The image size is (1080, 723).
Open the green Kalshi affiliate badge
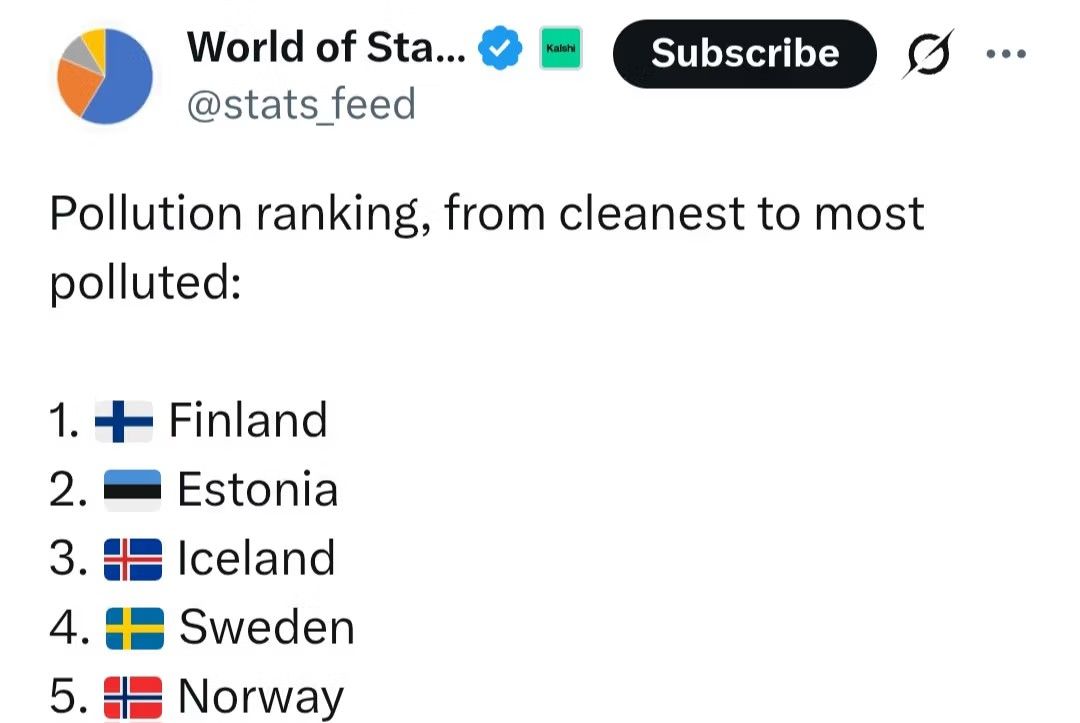(x=561, y=48)
